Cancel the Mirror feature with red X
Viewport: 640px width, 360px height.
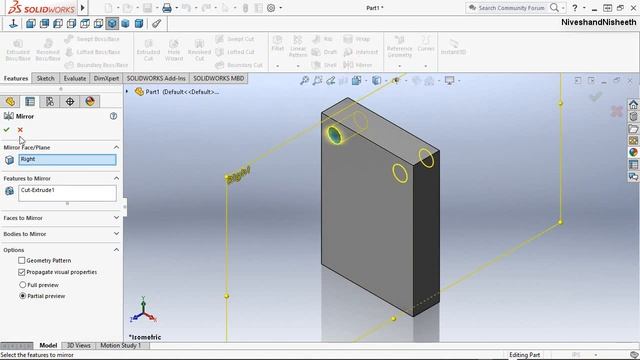point(20,130)
